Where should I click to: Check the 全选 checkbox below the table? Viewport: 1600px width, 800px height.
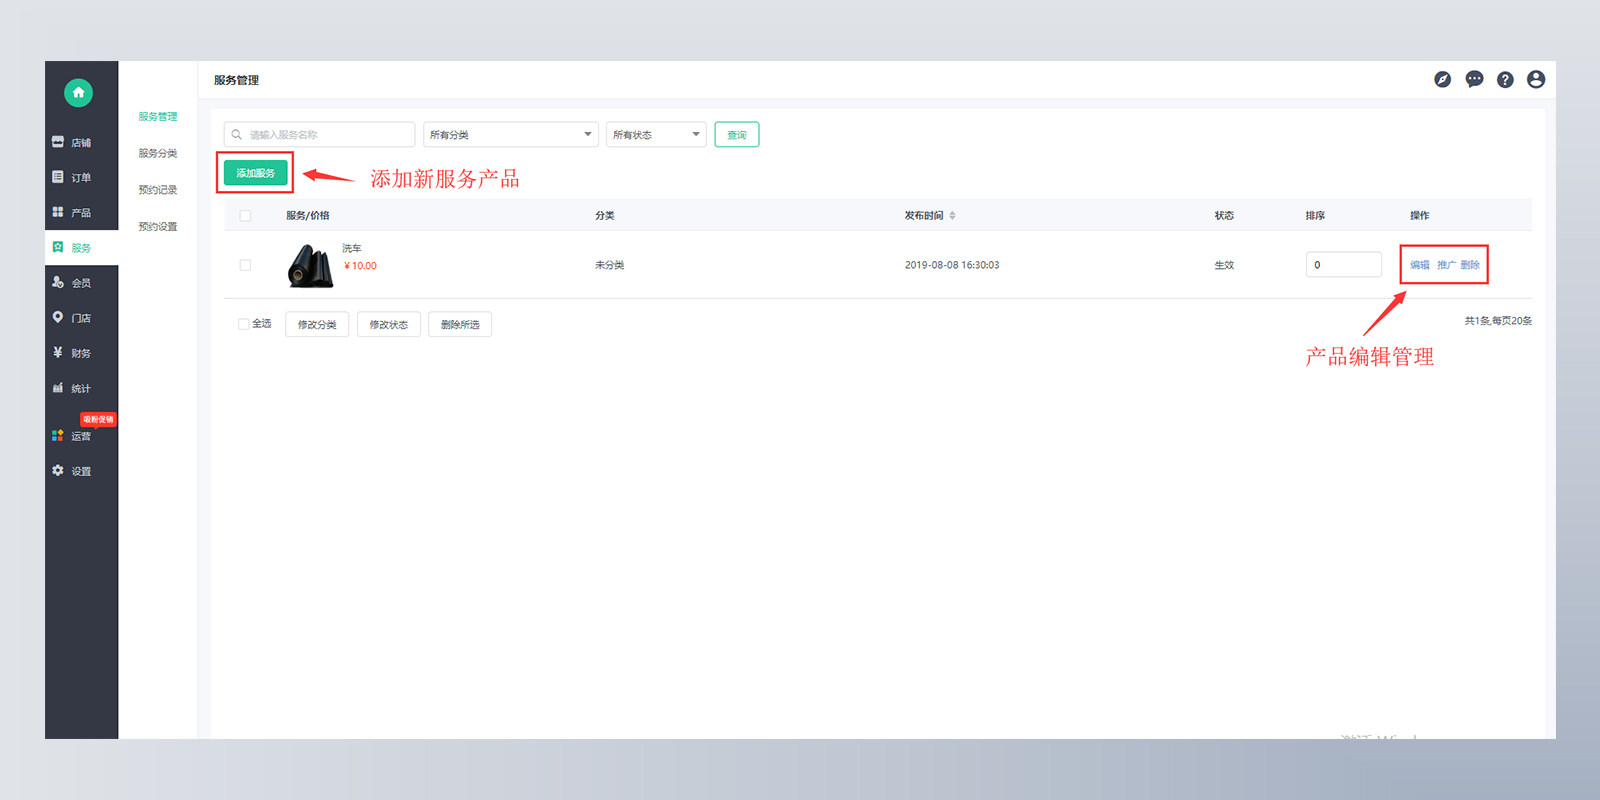coord(243,324)
